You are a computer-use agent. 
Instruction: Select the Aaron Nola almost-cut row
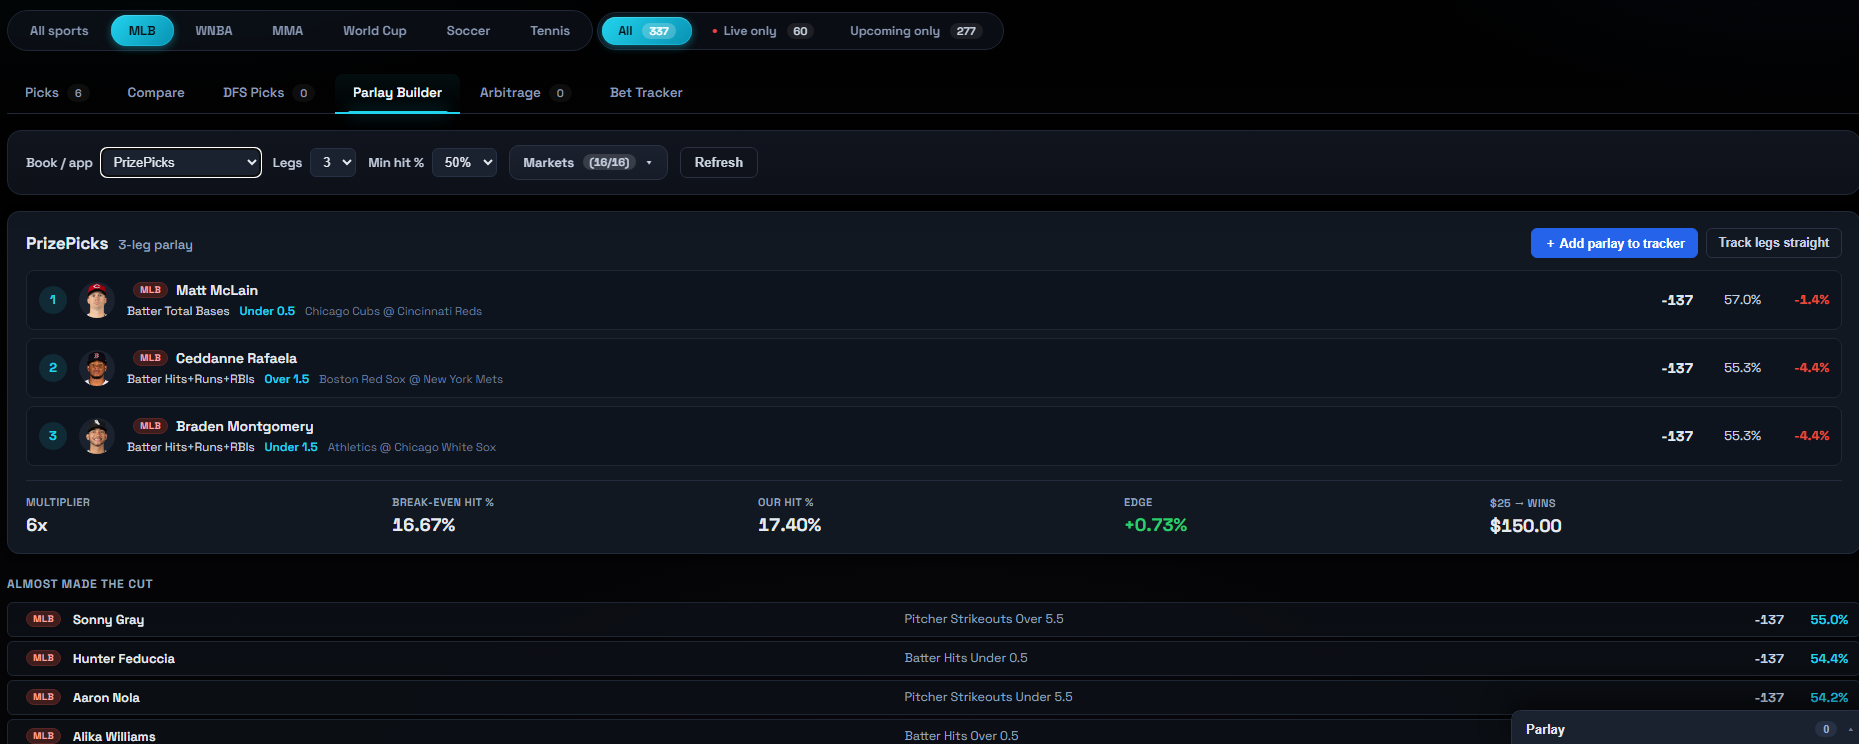point(932,698)
